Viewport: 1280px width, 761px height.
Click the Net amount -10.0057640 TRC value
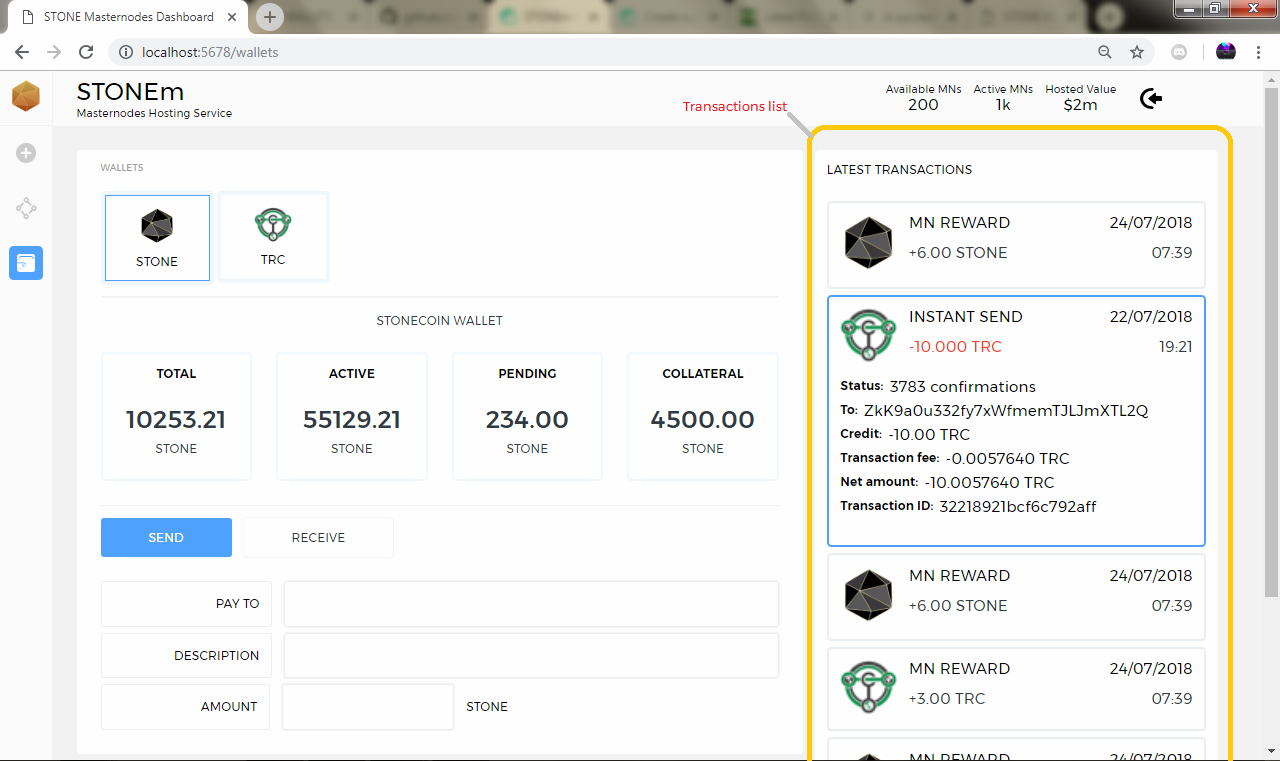coord(989,482)
